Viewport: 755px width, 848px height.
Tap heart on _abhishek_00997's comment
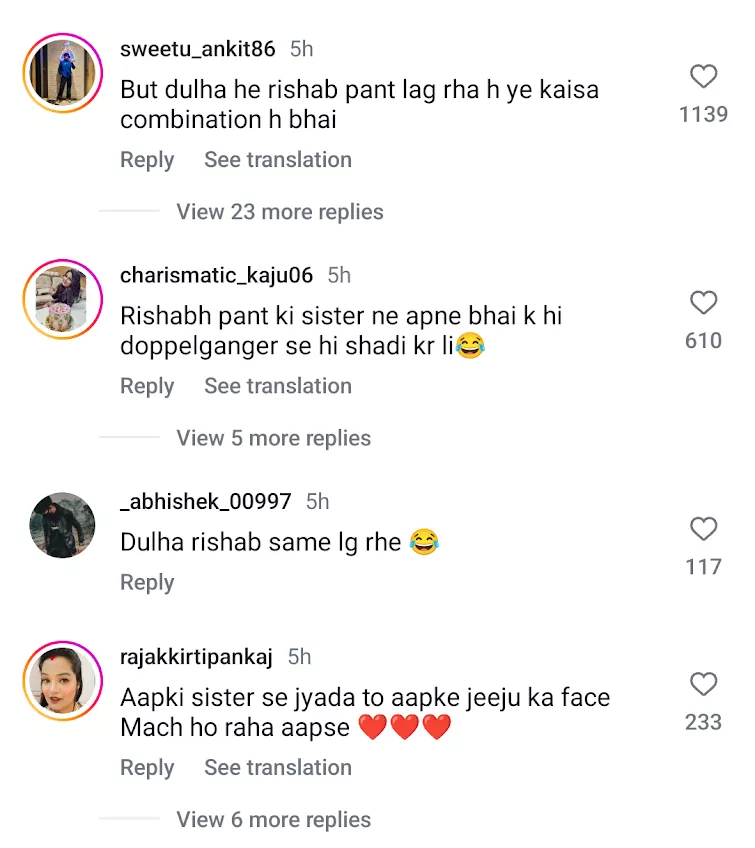(x=704, y=529)
